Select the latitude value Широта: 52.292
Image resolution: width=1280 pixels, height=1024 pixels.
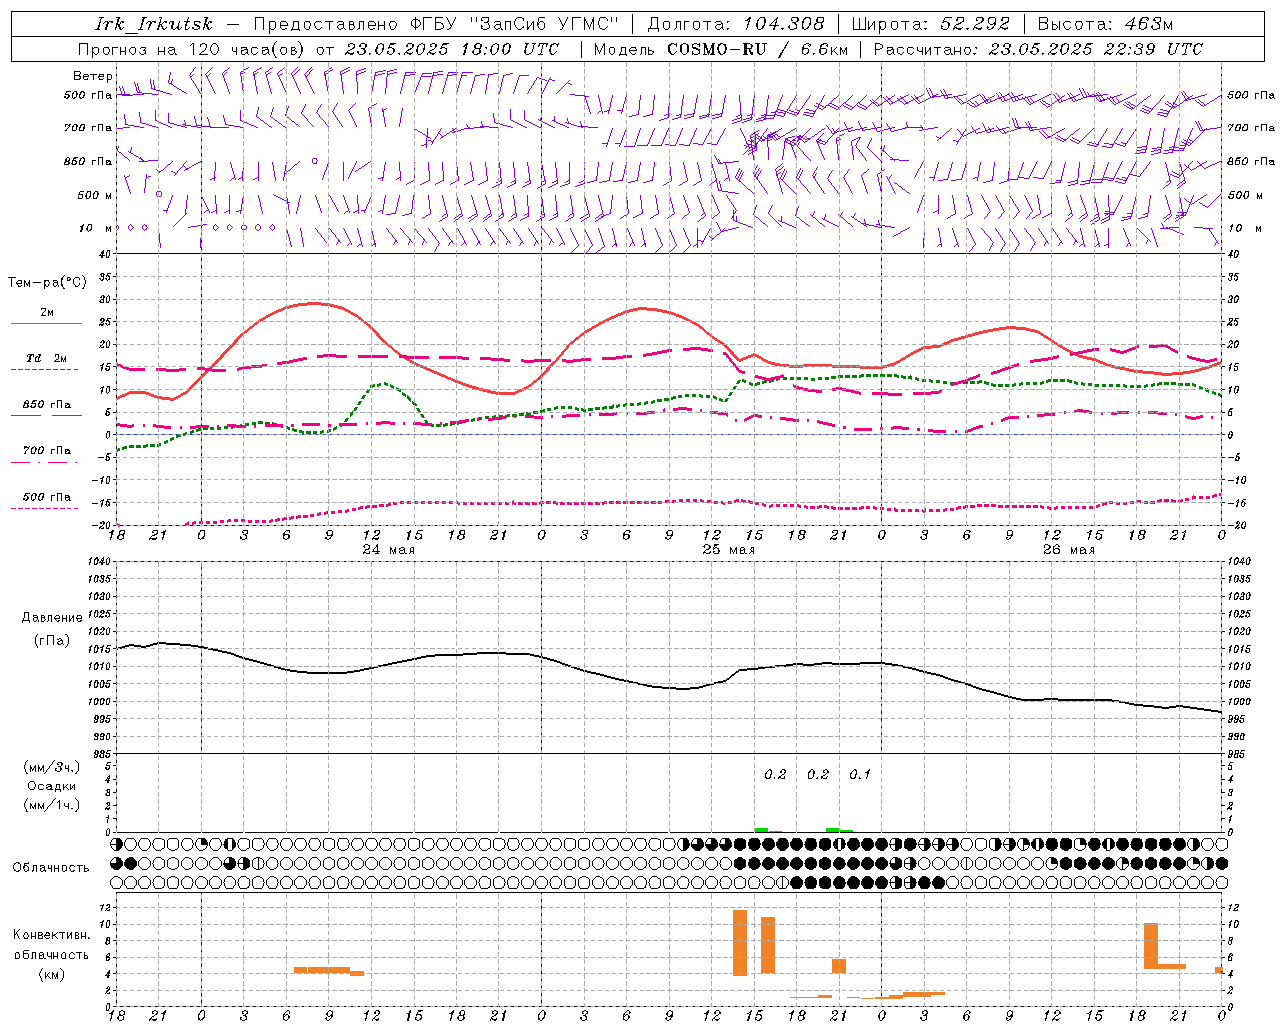pyautogui.click(x=931, y=24)
